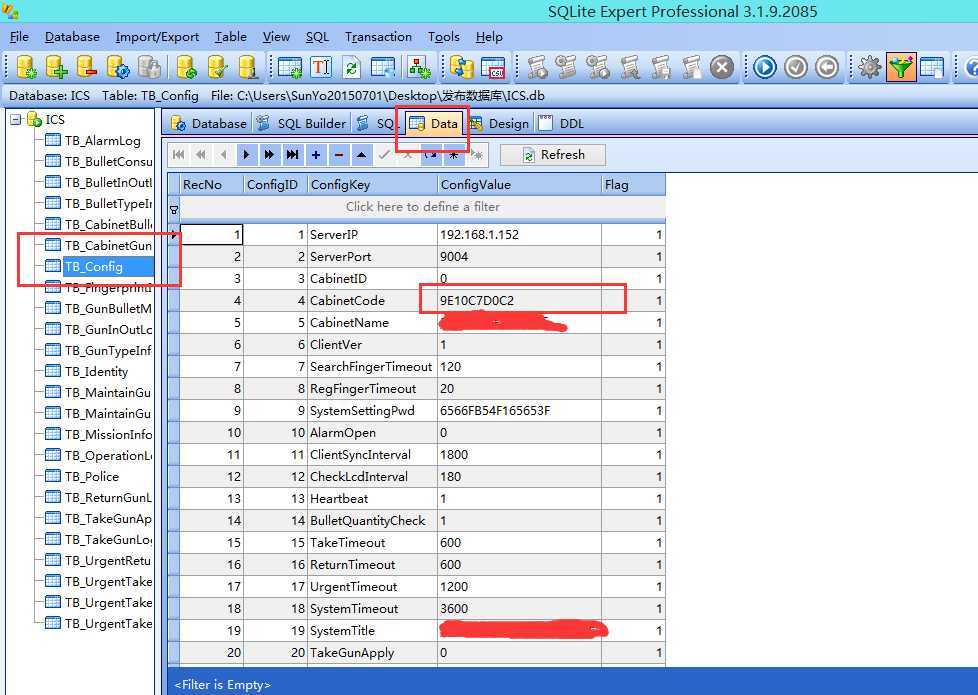The width and height of the screenshot is (978, 695).
Task: Click the 'ClientSyncInterval' ConfigKey cell
Action: pos(372,455)
